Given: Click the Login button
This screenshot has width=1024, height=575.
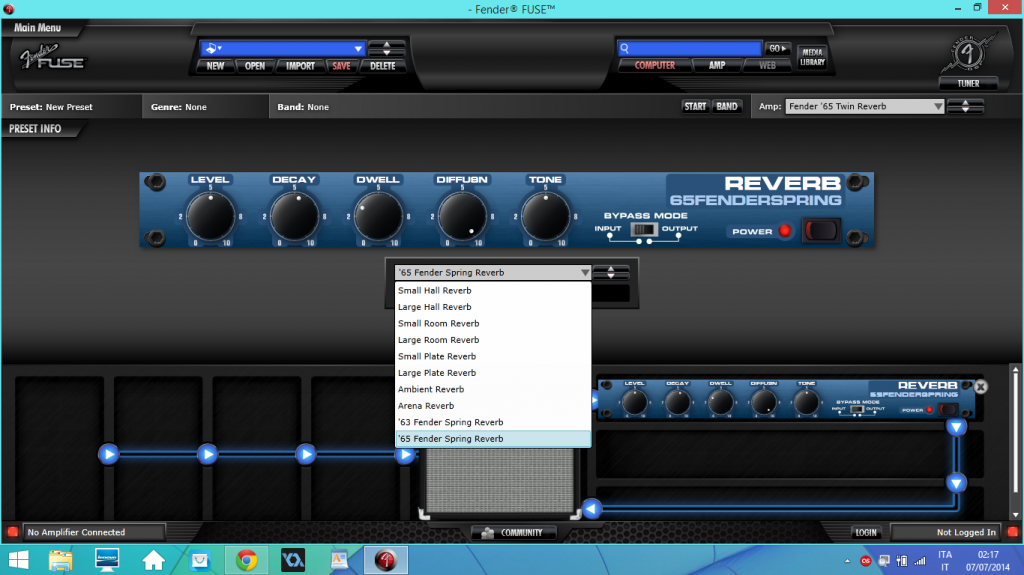Looking at the screenshot, I should [866, 533].
